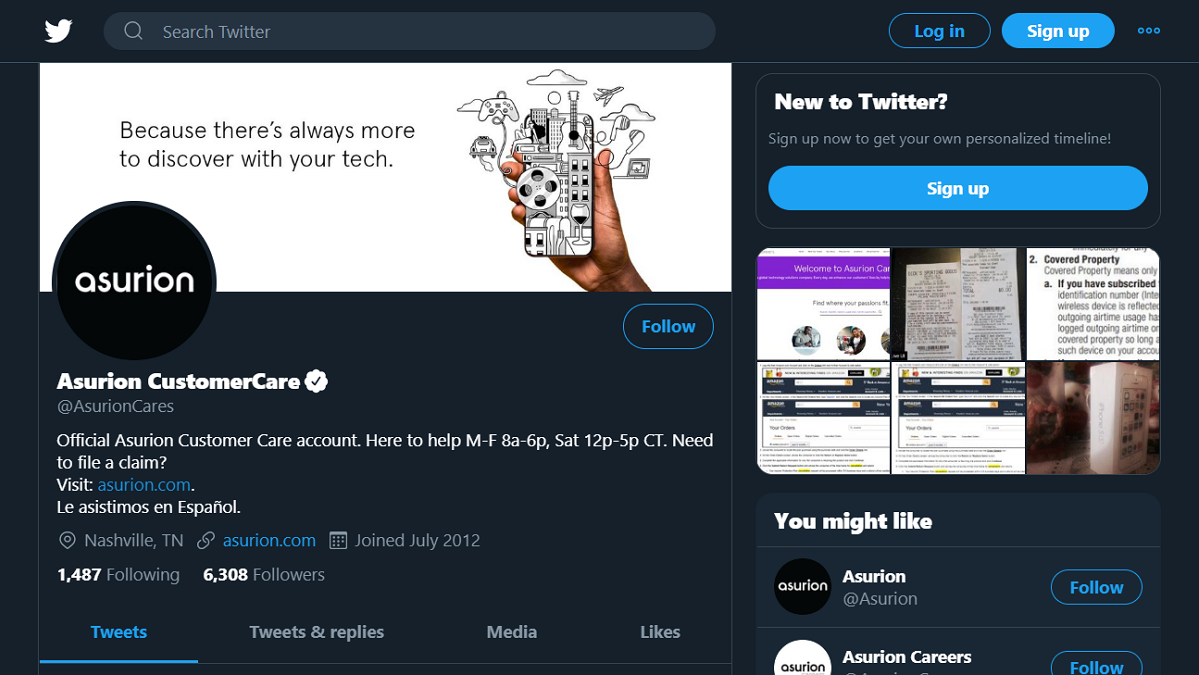Click the verified badge next to Asurion CustomerCare
Image resolution: width=1199 pixels, height=675 pixels.
click(317, 381)
